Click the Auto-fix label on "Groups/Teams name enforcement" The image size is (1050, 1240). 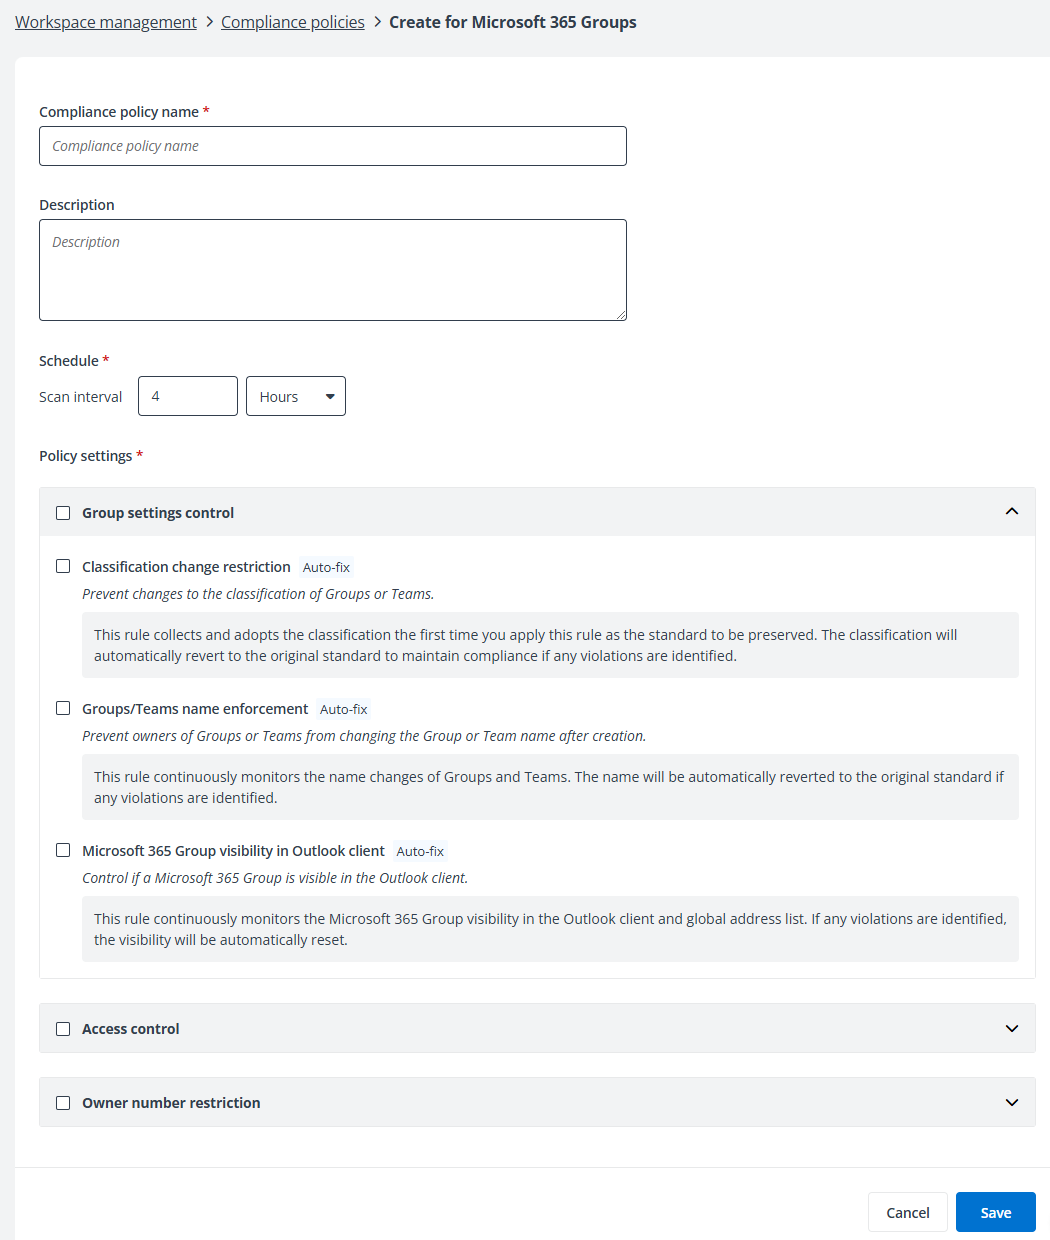point(343,709)
